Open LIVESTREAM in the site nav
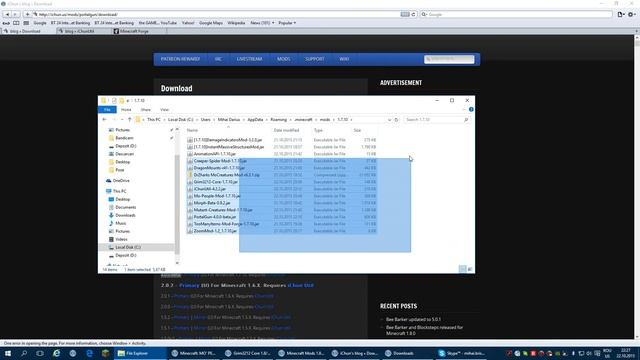This screenshot has width=640, height=360. click(x=249, y=59)
